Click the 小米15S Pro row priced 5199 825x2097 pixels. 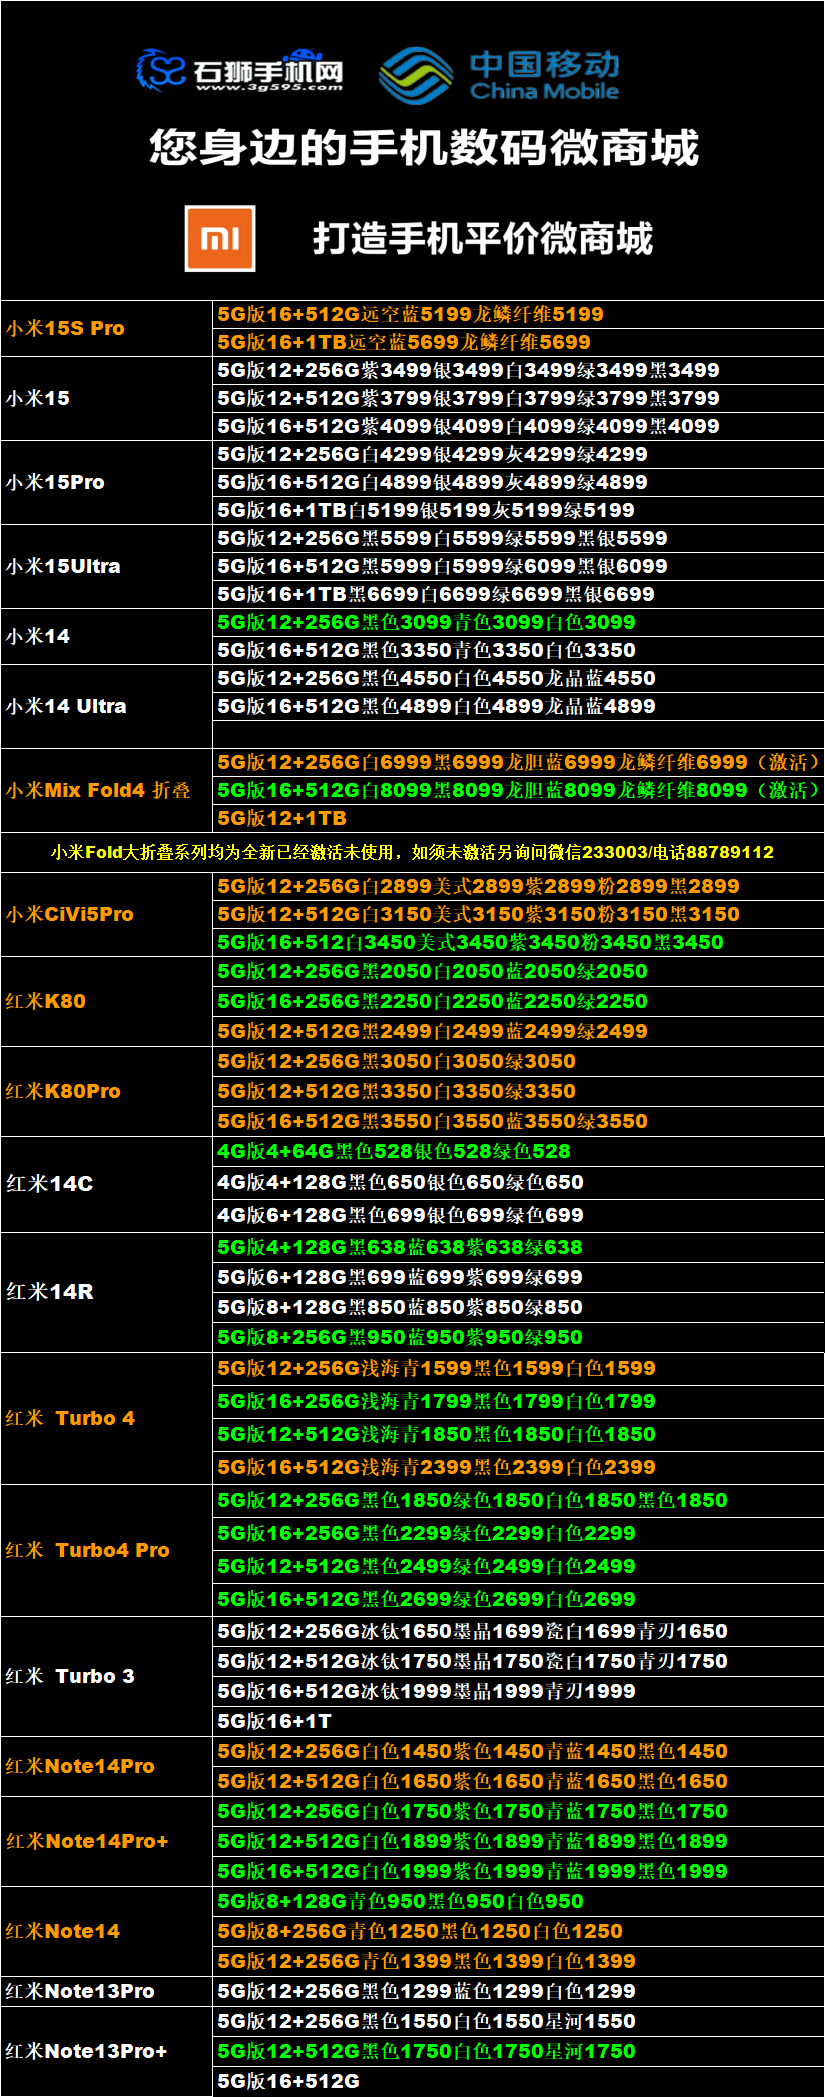pos(519,314)
